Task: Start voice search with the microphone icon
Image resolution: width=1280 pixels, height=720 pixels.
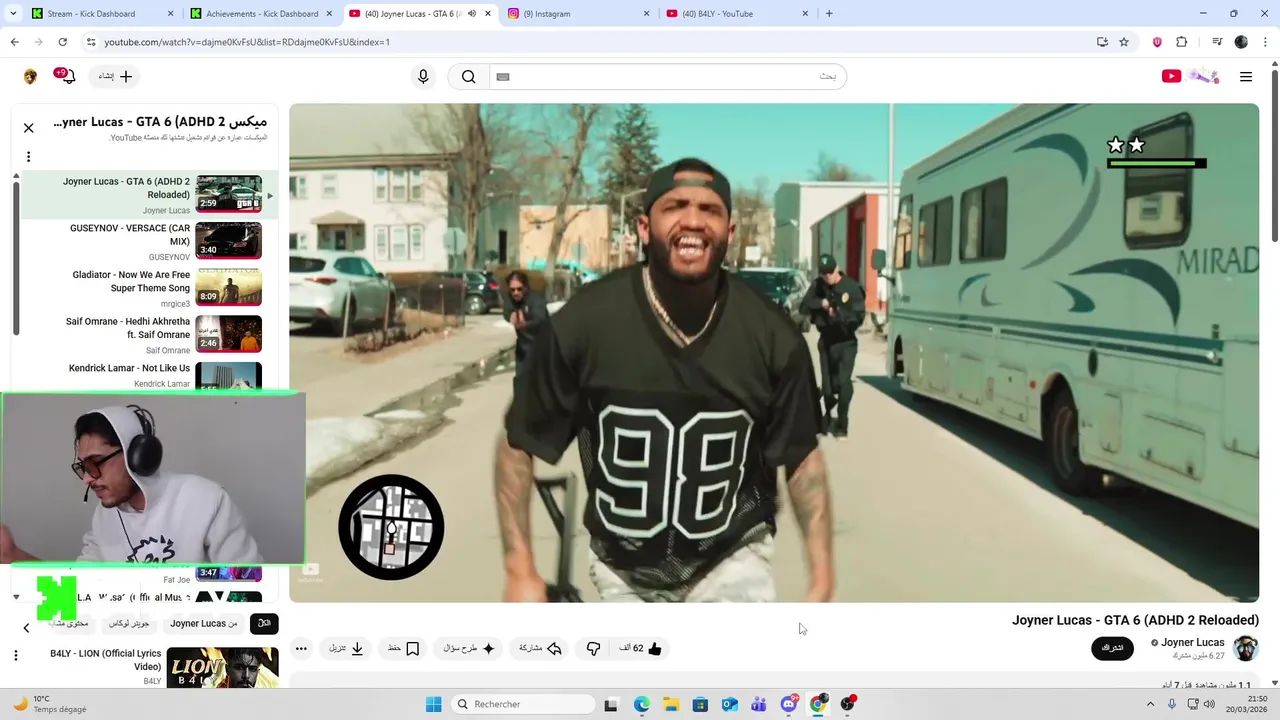Action: [423, 76]
